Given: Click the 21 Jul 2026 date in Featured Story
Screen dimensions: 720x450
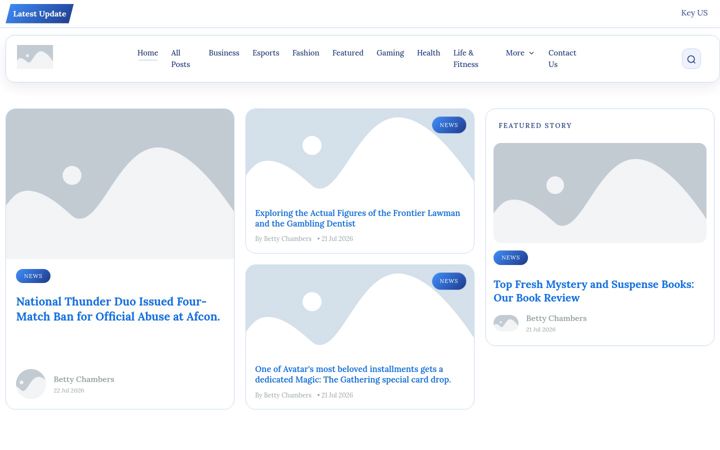Looking at the screenshot, I should click(541, 329).
